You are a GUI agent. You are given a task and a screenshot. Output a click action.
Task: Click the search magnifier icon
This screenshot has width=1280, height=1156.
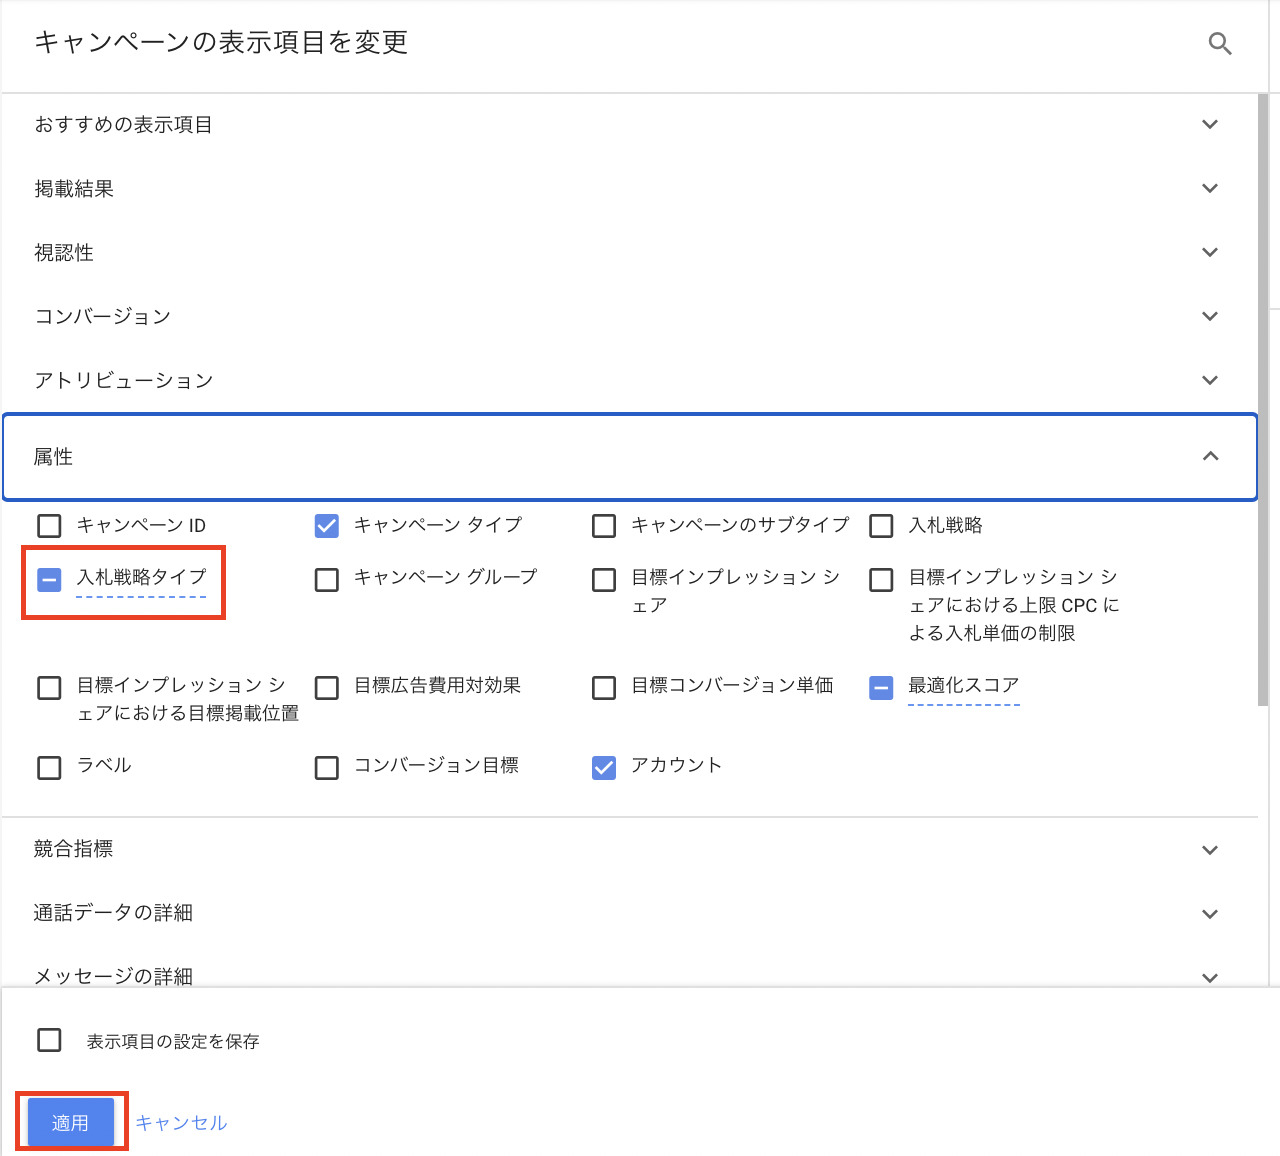pyautogui.click(x=1219, y=44)
